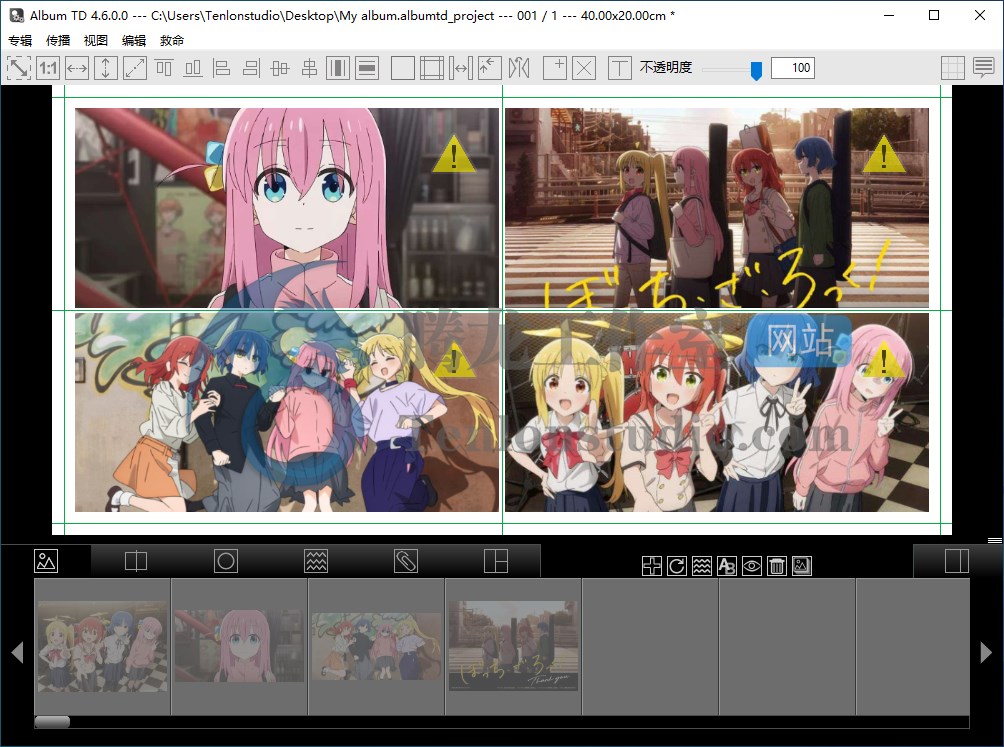Select the street crossing thumbnail

coord(514,647)
